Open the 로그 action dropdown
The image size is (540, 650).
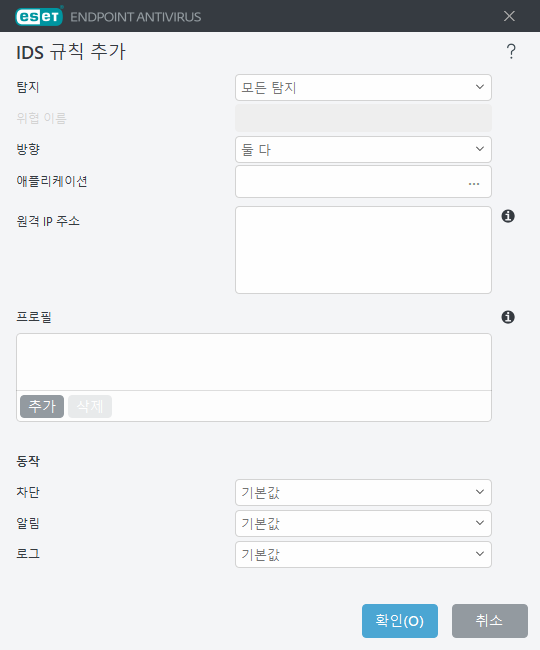pos(363,554)
